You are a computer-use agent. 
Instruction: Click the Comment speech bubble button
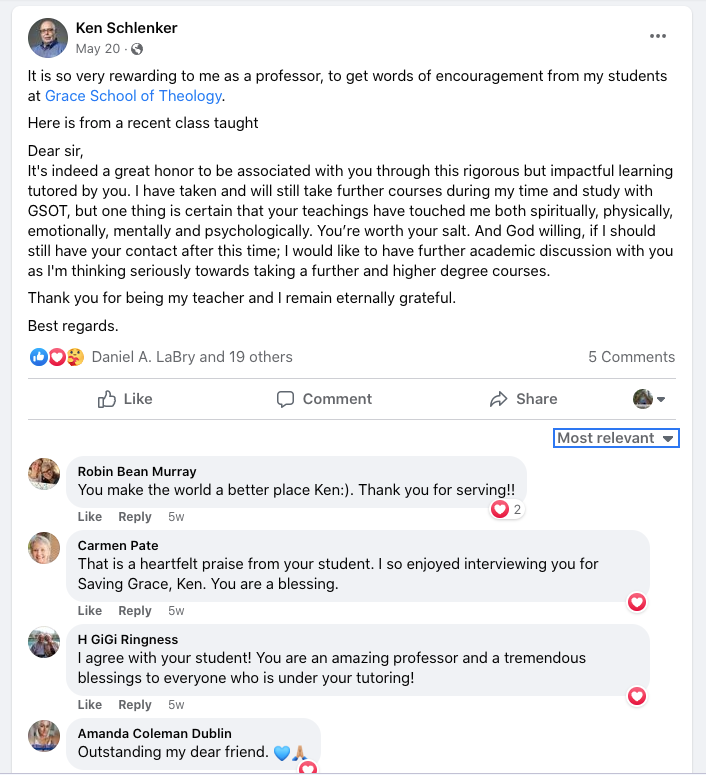point(324,399)
